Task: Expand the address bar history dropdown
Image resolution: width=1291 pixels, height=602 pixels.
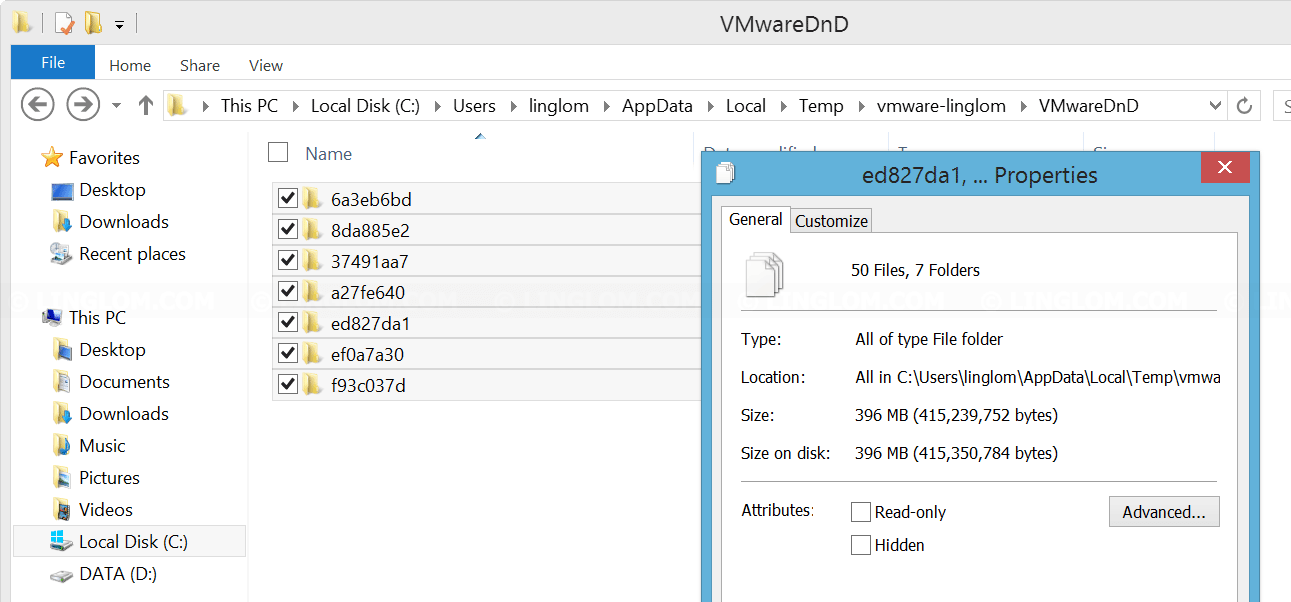Action: [1215, 105]
